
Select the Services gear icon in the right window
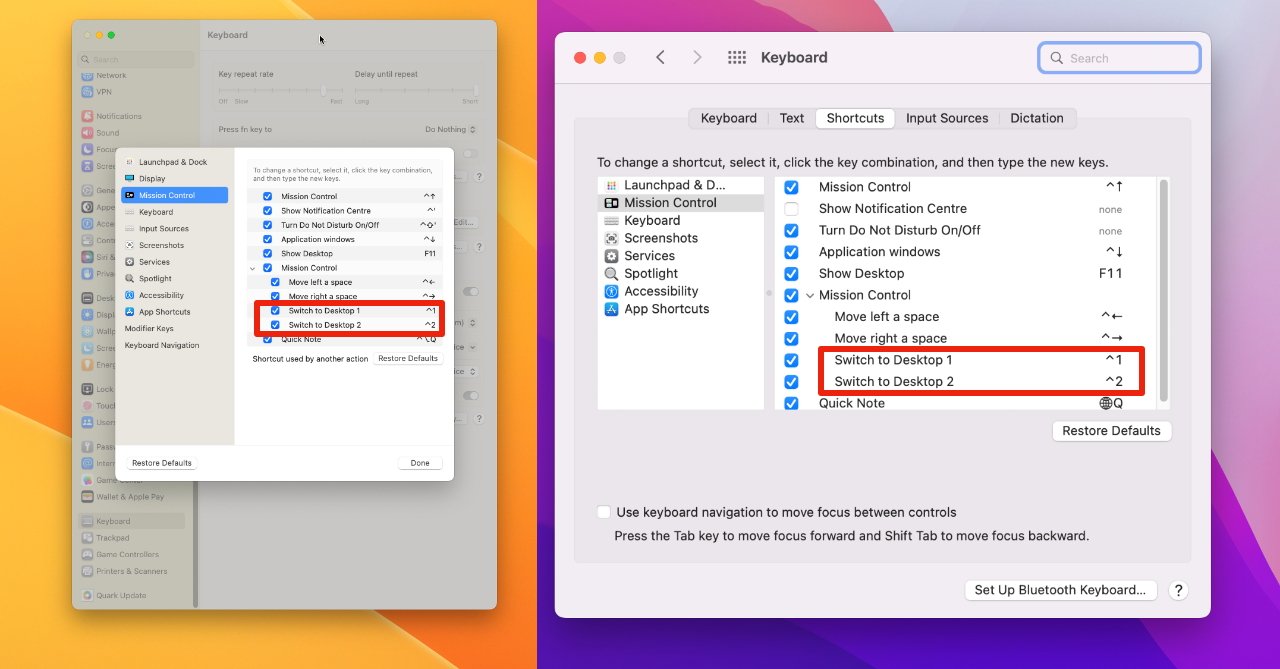coord(612,256)
